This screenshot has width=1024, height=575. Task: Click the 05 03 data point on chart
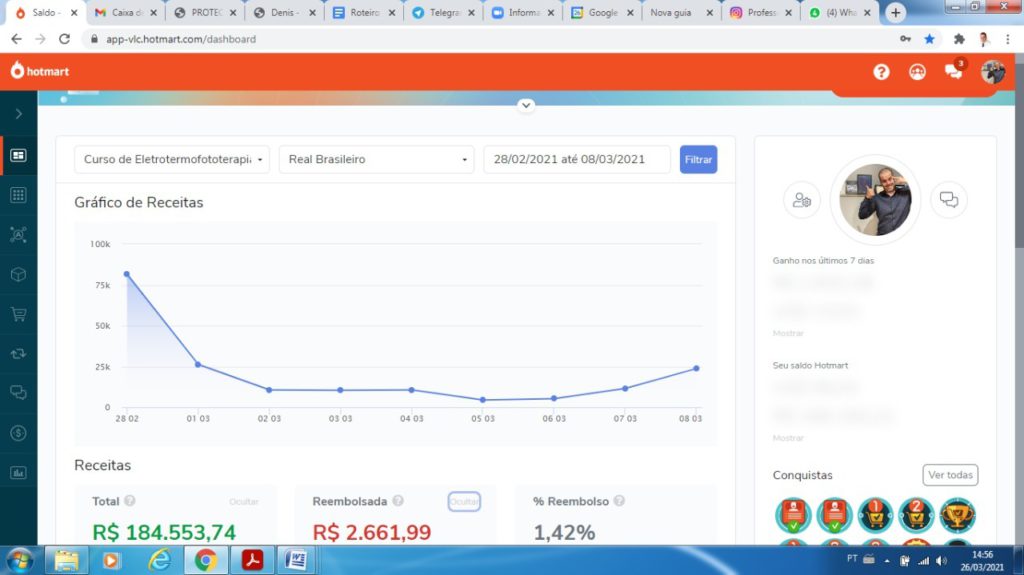[483, 400]
